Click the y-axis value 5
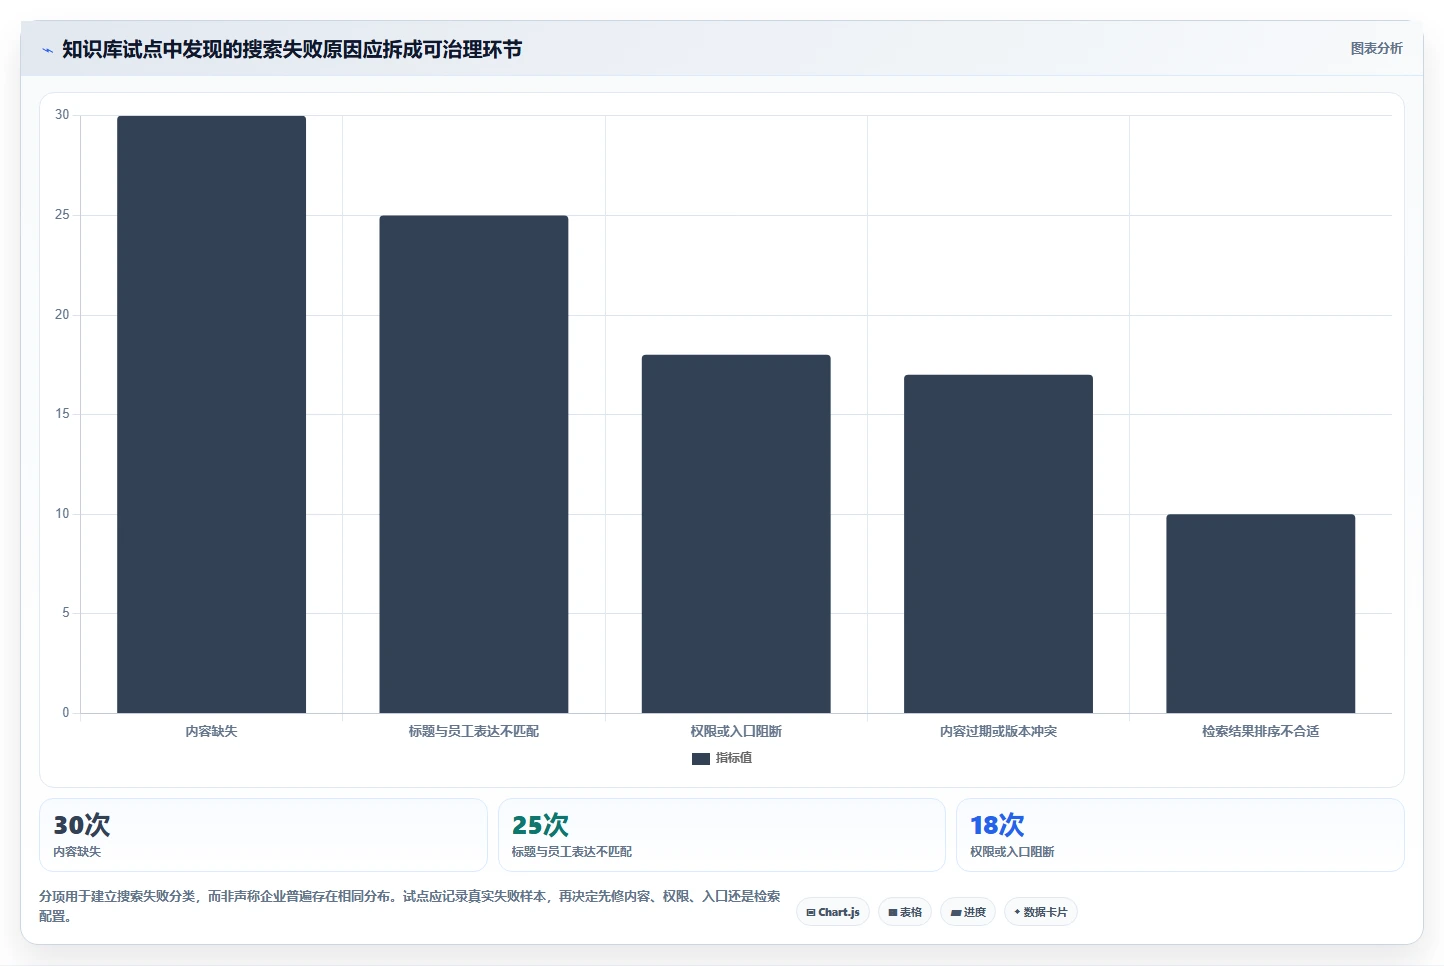Viewport: 1444px width, 966px height. click(x=66, y=613)
